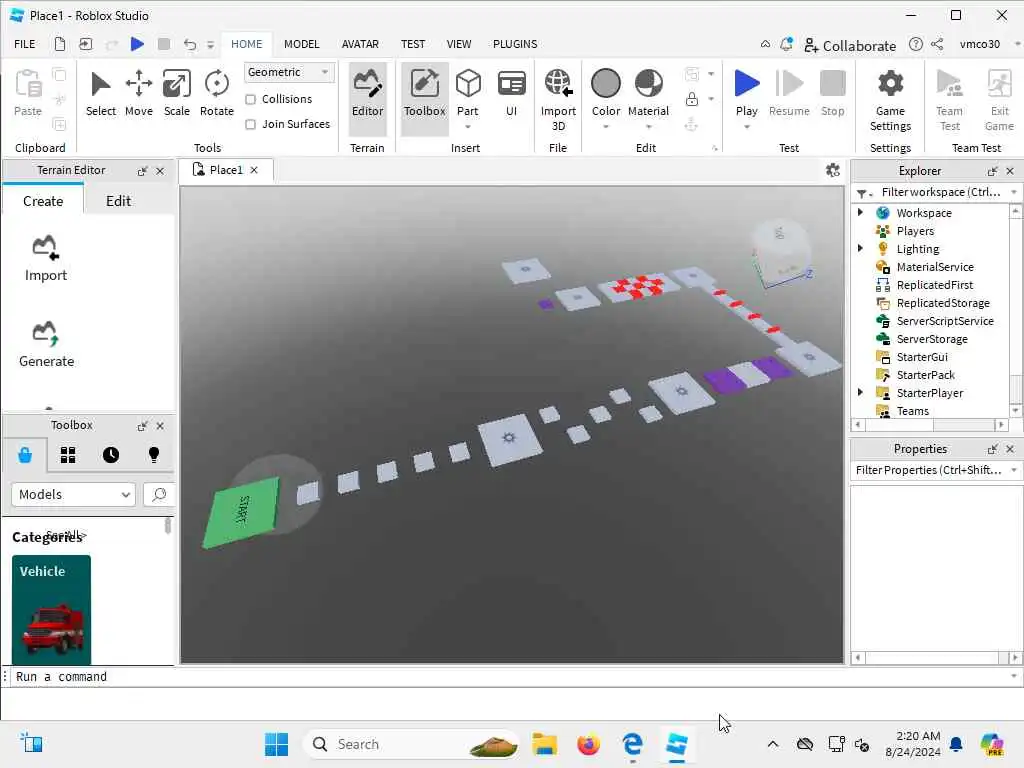Open the Part dropdown arrow
The width and height of the screenshot is (1024, 768).
pyautogui.click(x=468, y=127)
